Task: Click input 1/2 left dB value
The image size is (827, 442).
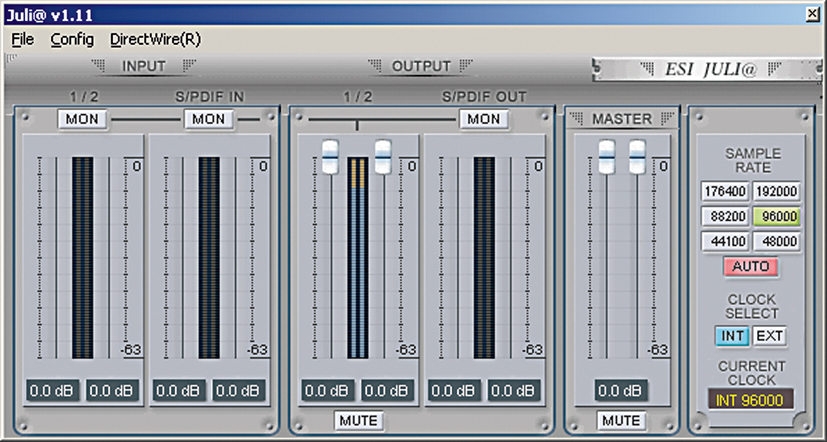Action: tap(52, 391)
